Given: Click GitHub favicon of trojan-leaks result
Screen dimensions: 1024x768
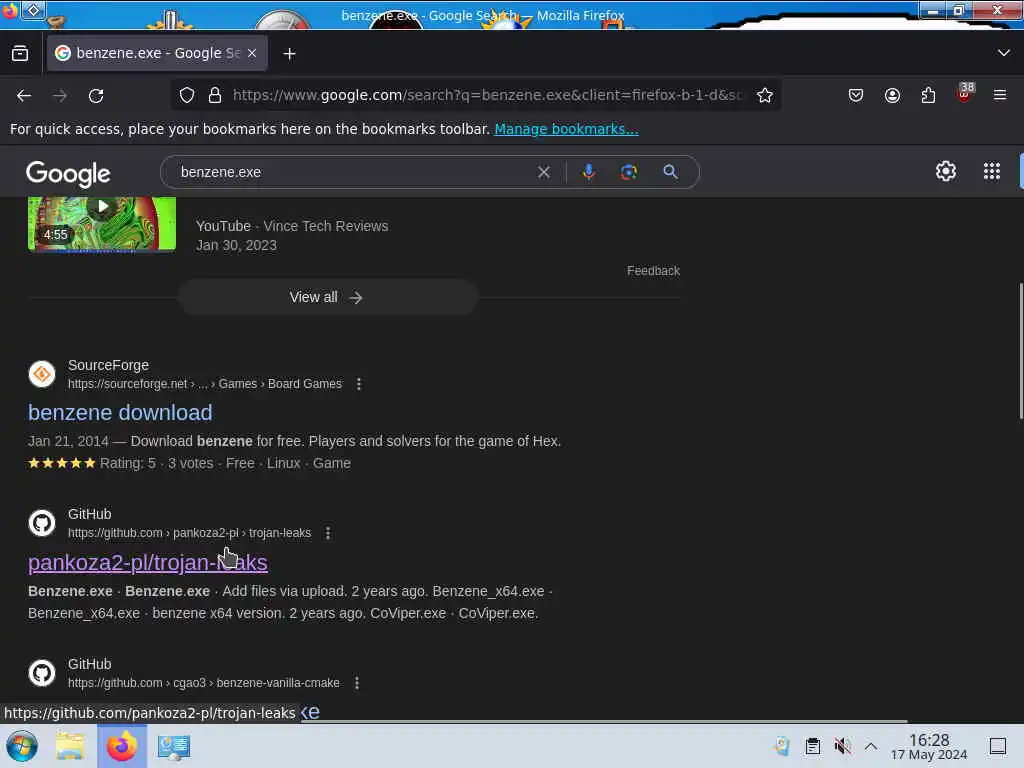Looking at the screenshot, I should (x=42, y=523).
